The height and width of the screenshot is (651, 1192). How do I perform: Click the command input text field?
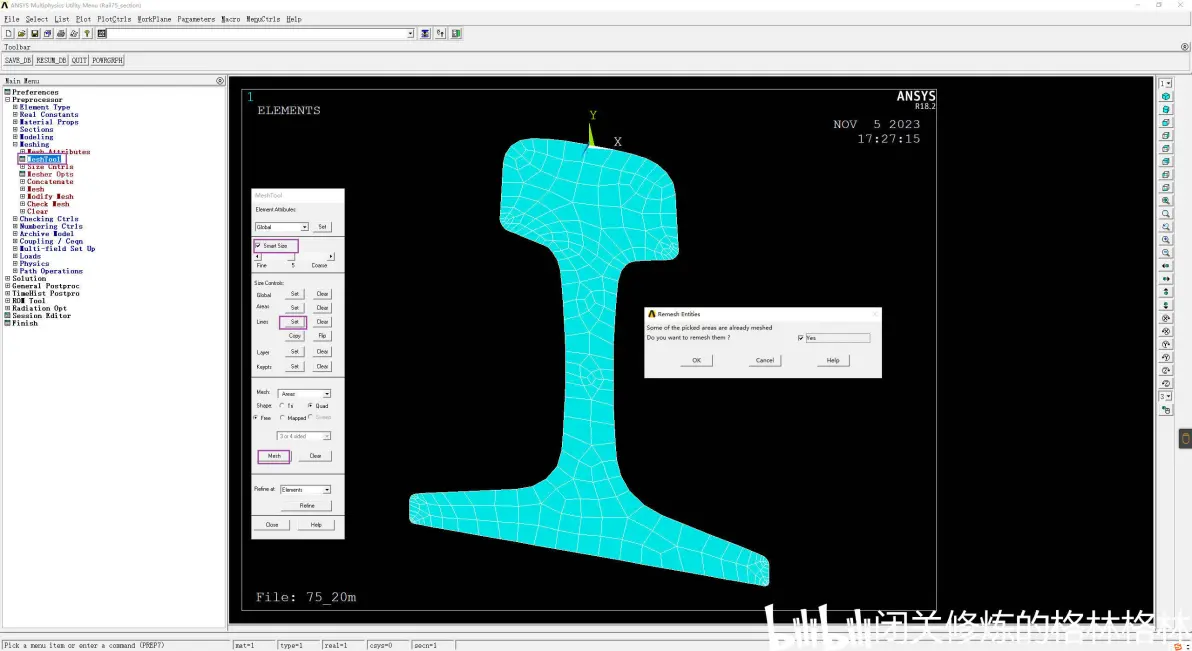pyautogui.click(x=258, y=33)
